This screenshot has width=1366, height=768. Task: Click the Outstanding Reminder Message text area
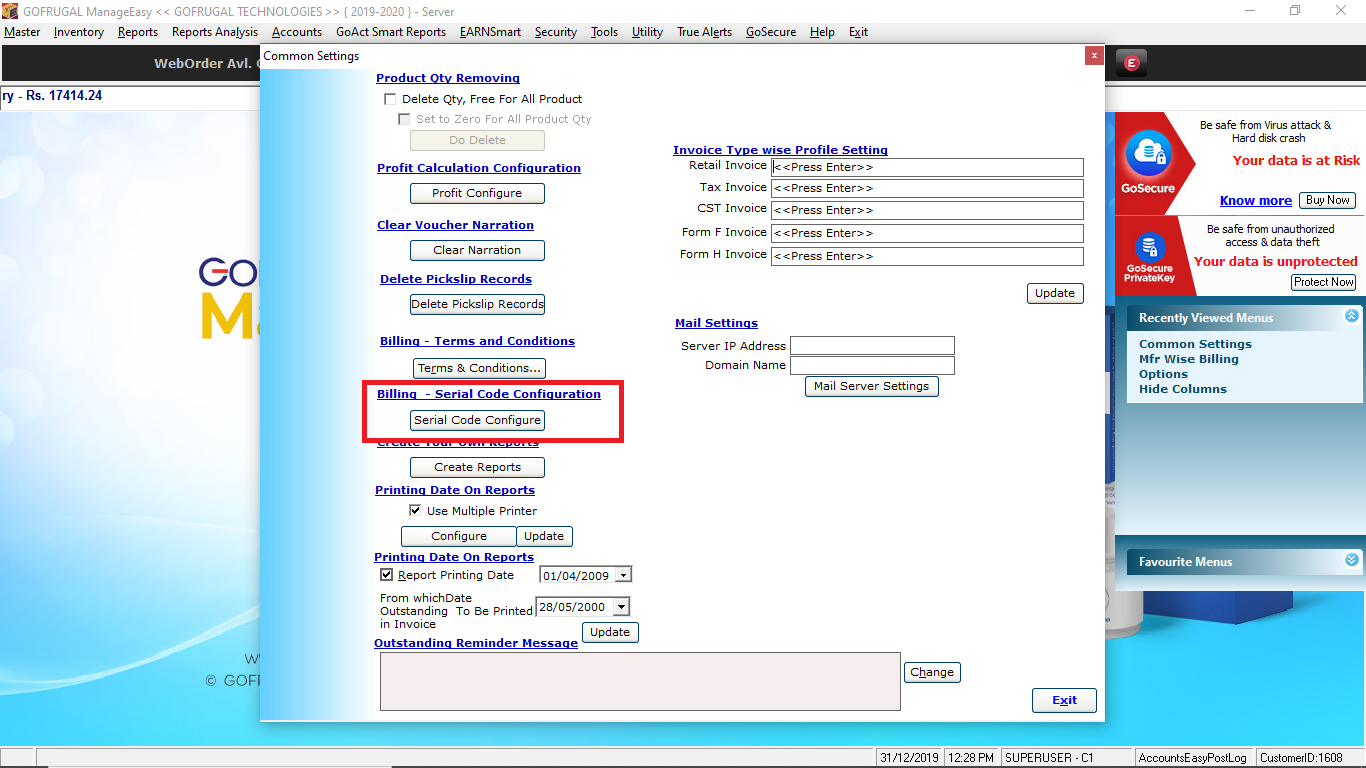tap(640, 682)
